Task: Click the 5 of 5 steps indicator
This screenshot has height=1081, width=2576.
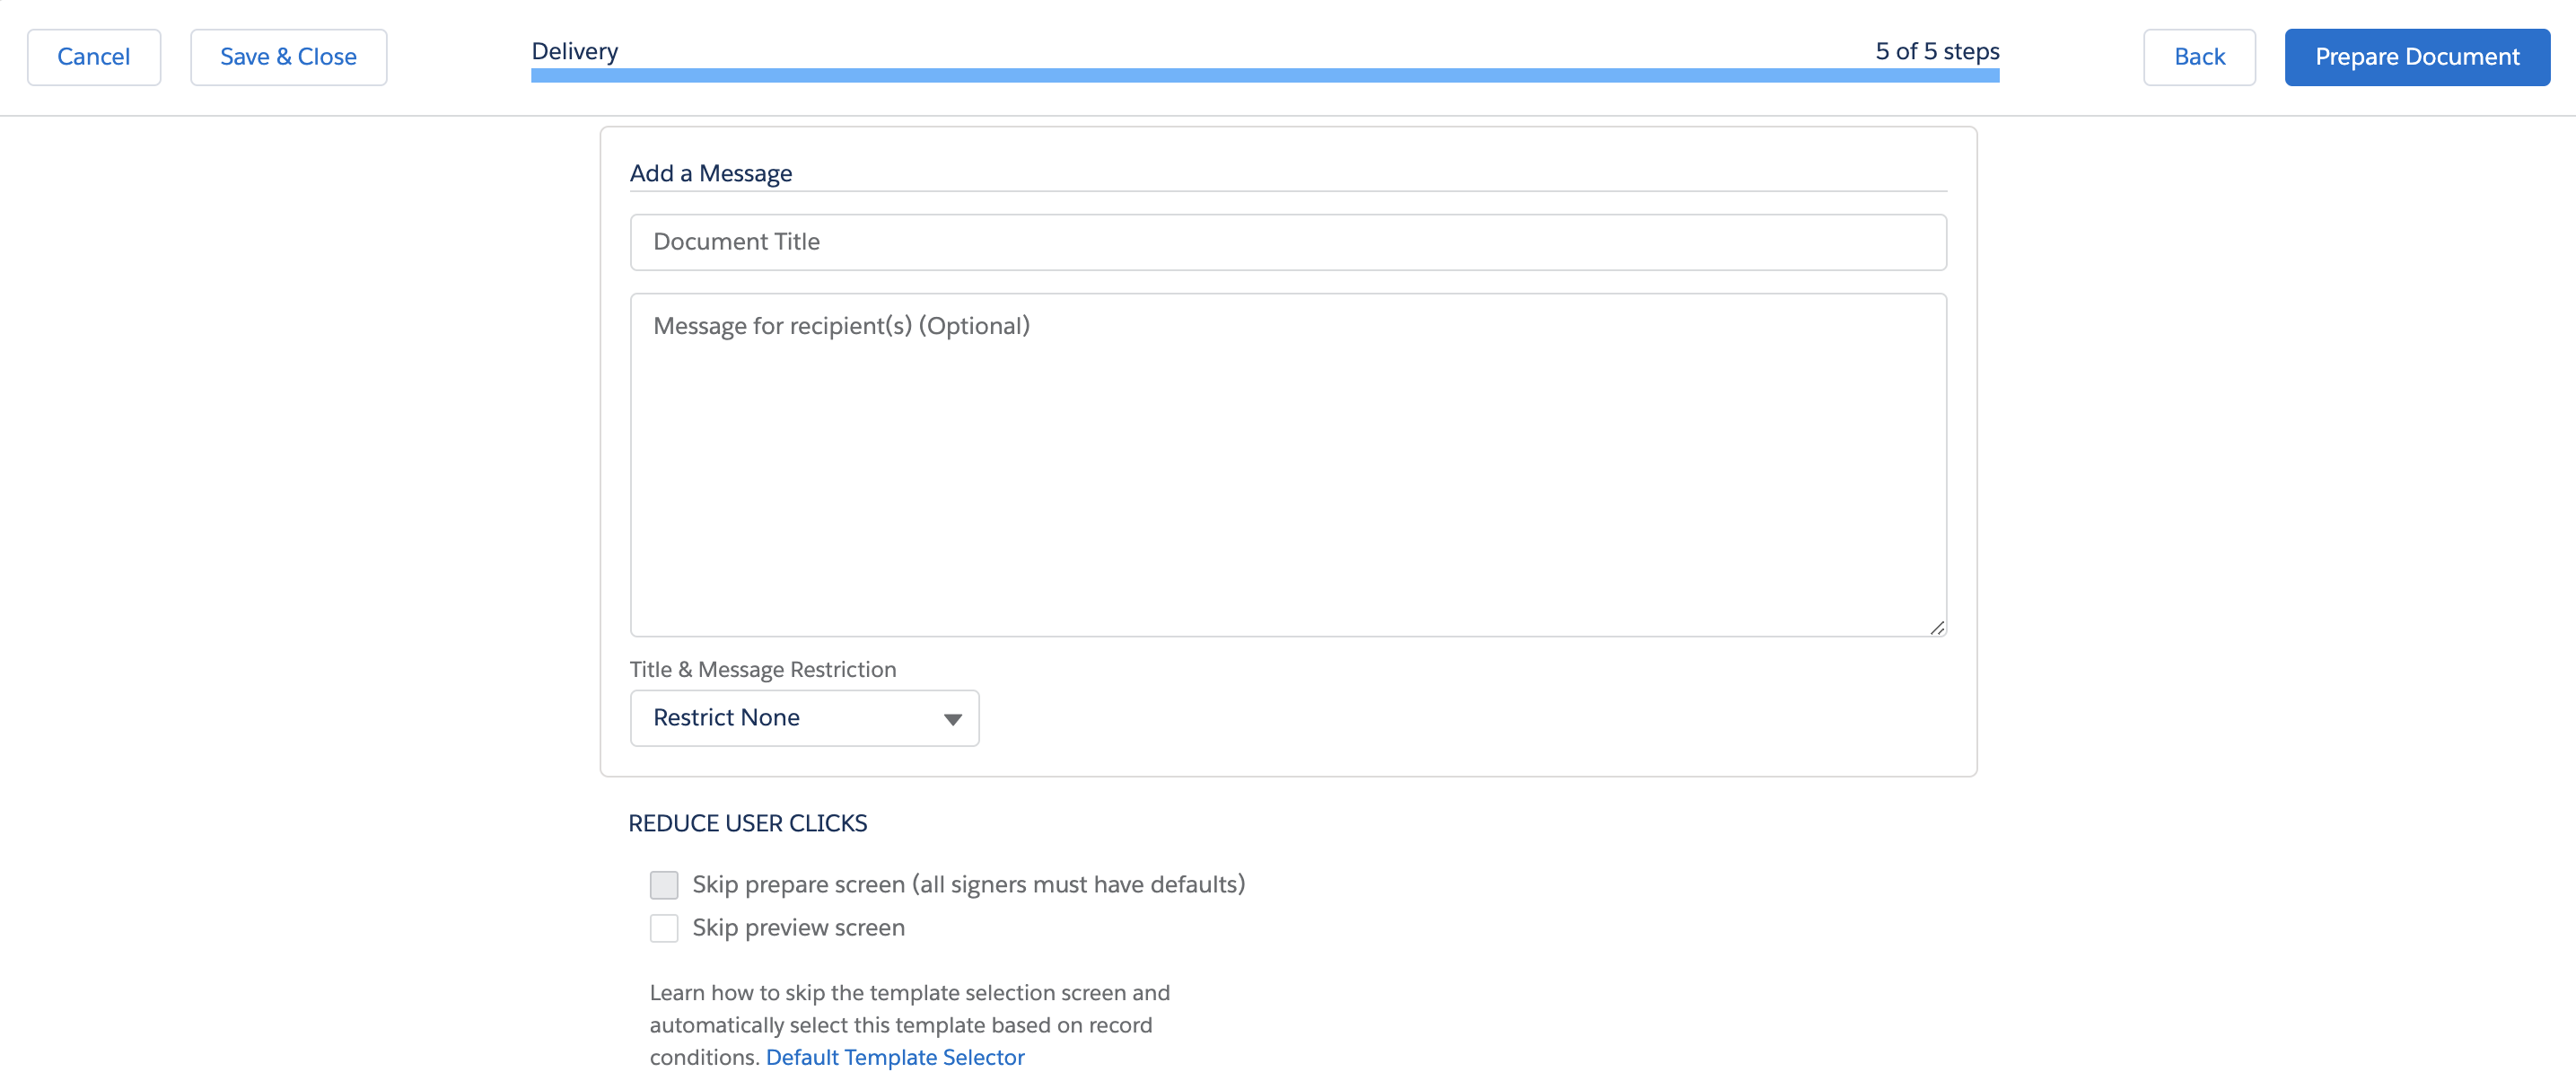Action: [1936, 51]
